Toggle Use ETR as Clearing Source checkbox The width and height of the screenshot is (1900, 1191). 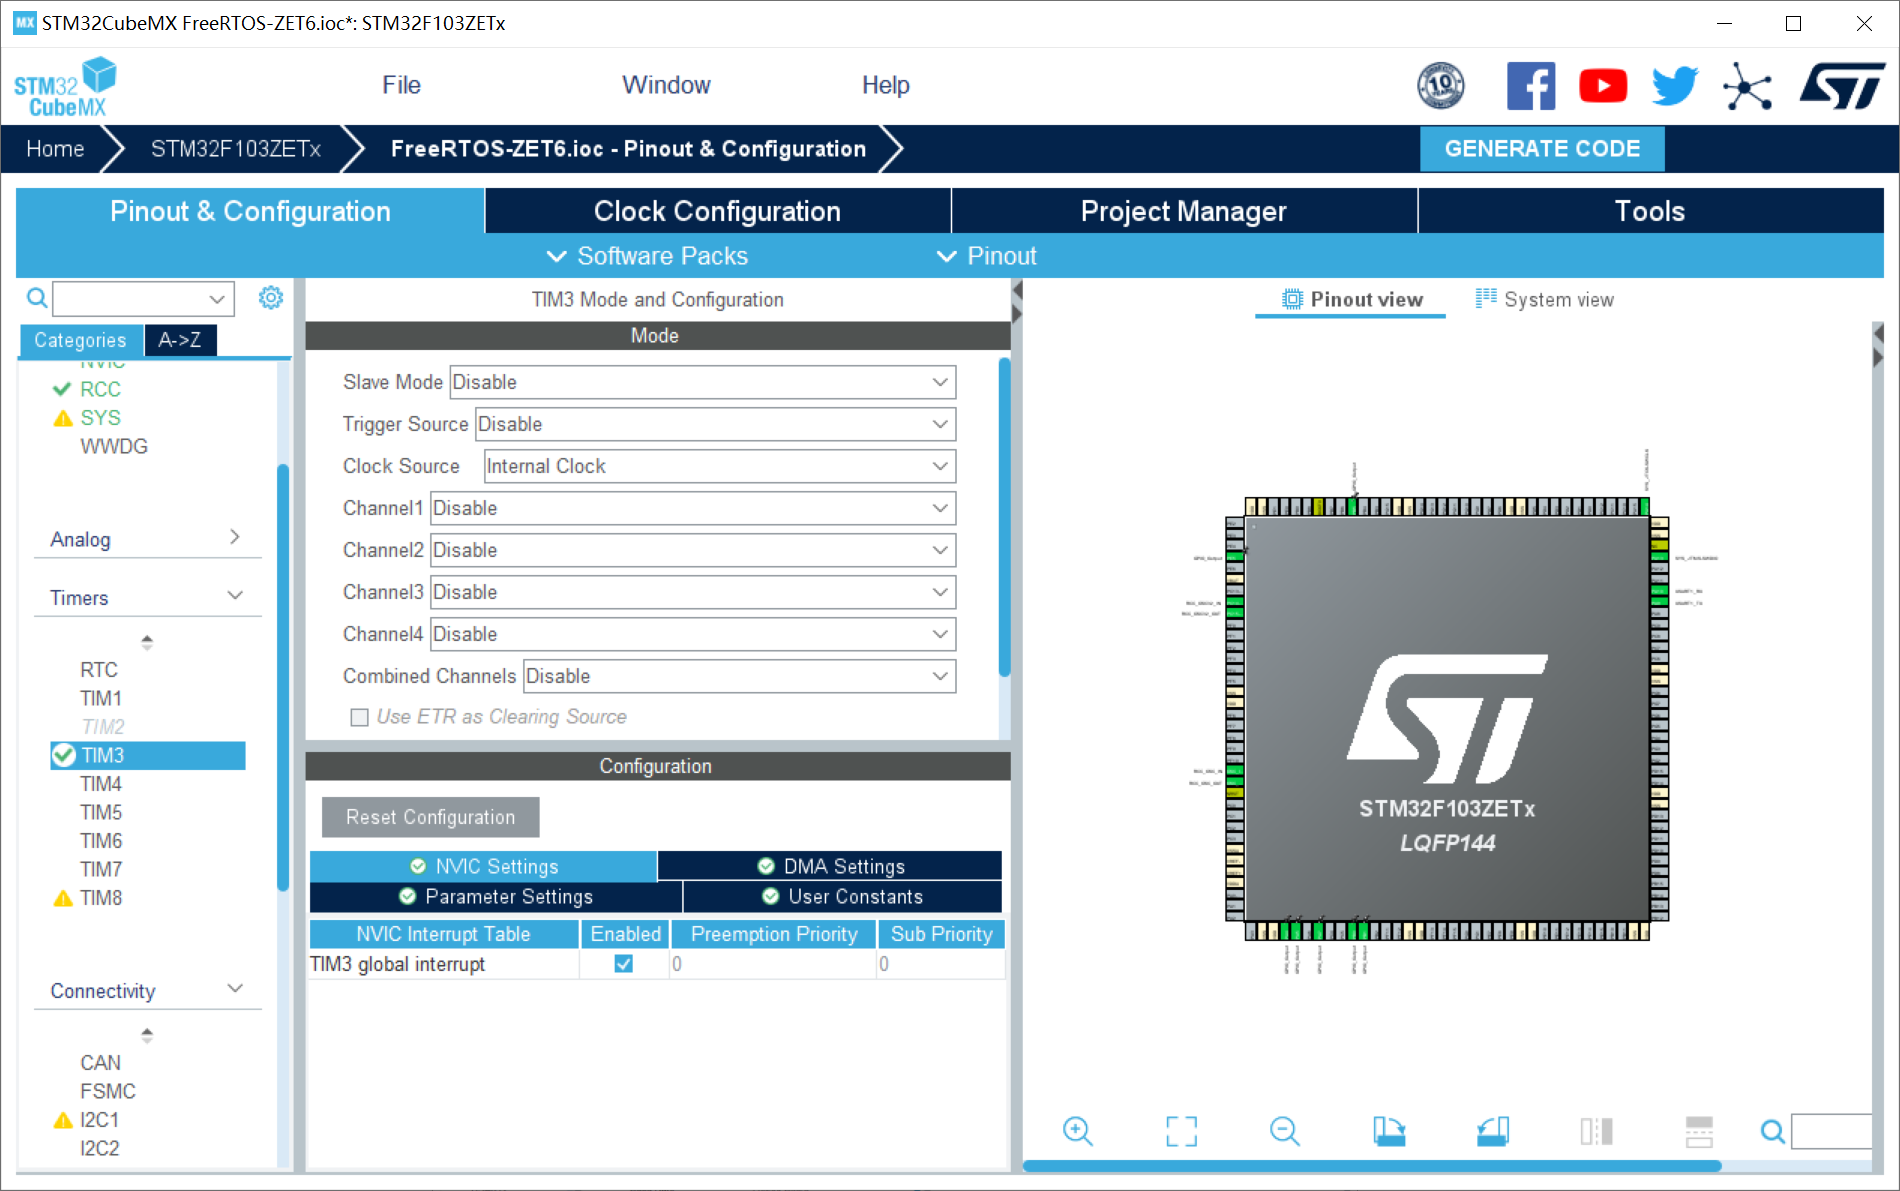[x=359, y=717]
